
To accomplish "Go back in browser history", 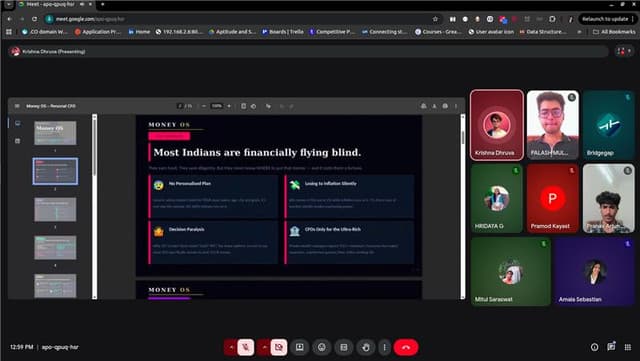I will point(9,19).
